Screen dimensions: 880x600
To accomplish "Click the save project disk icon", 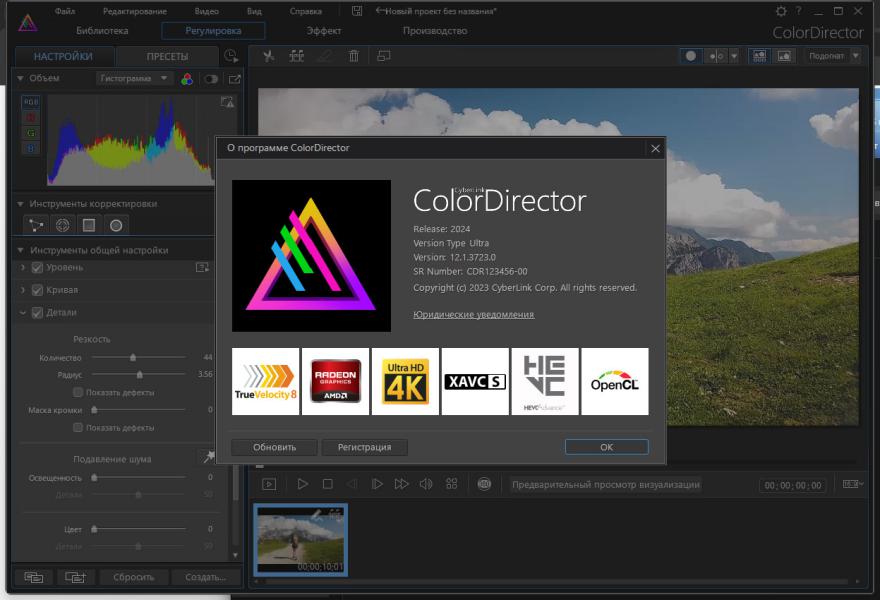I will (x=357, y=11).
